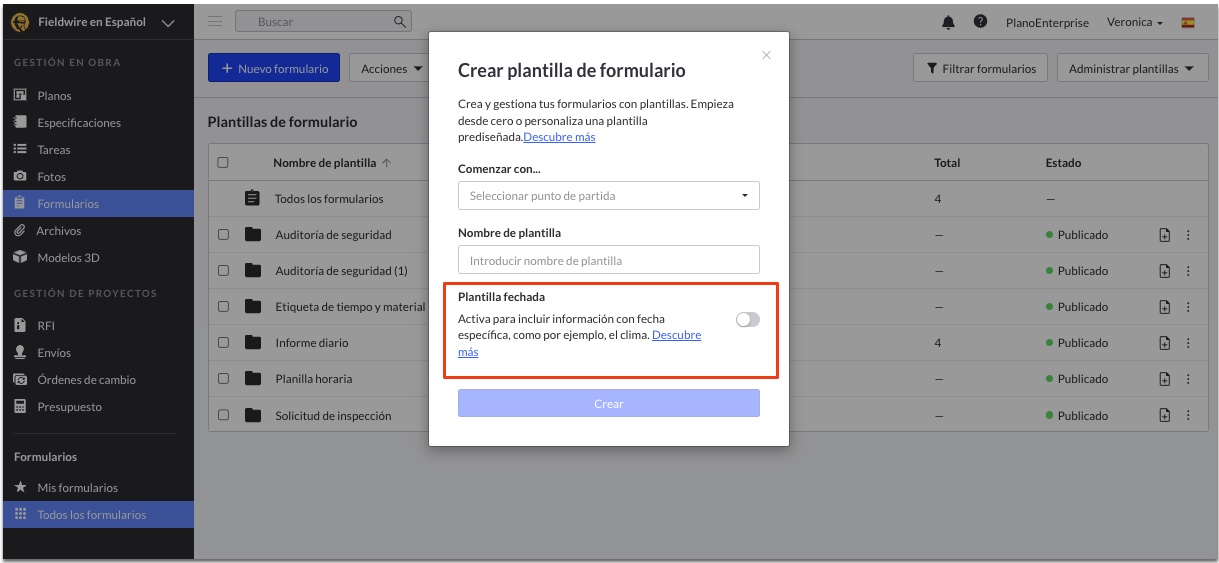
Task: Select the Modelos 3D cube icon
Action: tap(20, 257)
